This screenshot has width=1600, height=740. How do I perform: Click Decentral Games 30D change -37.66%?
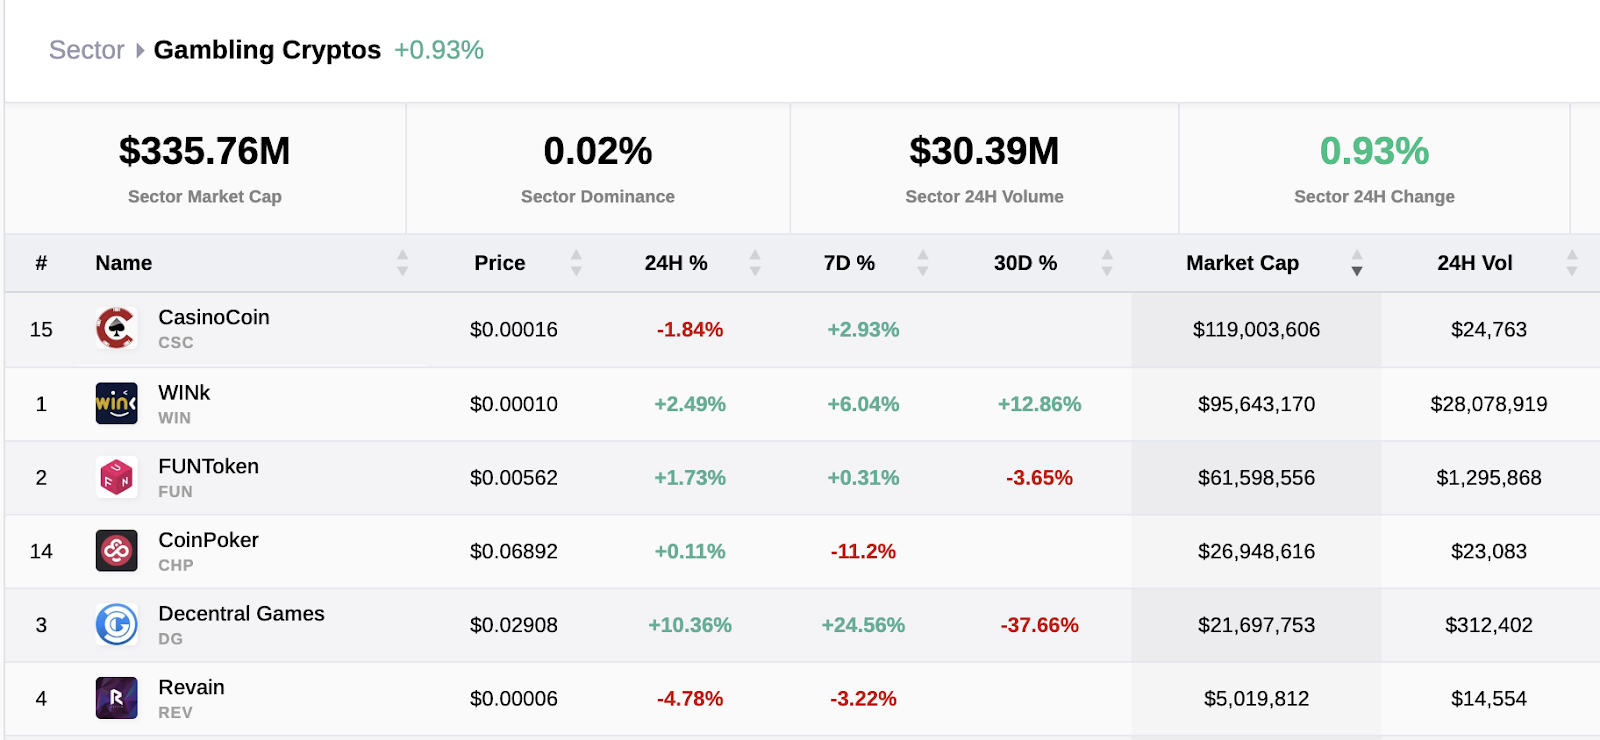click(1039, 625)
